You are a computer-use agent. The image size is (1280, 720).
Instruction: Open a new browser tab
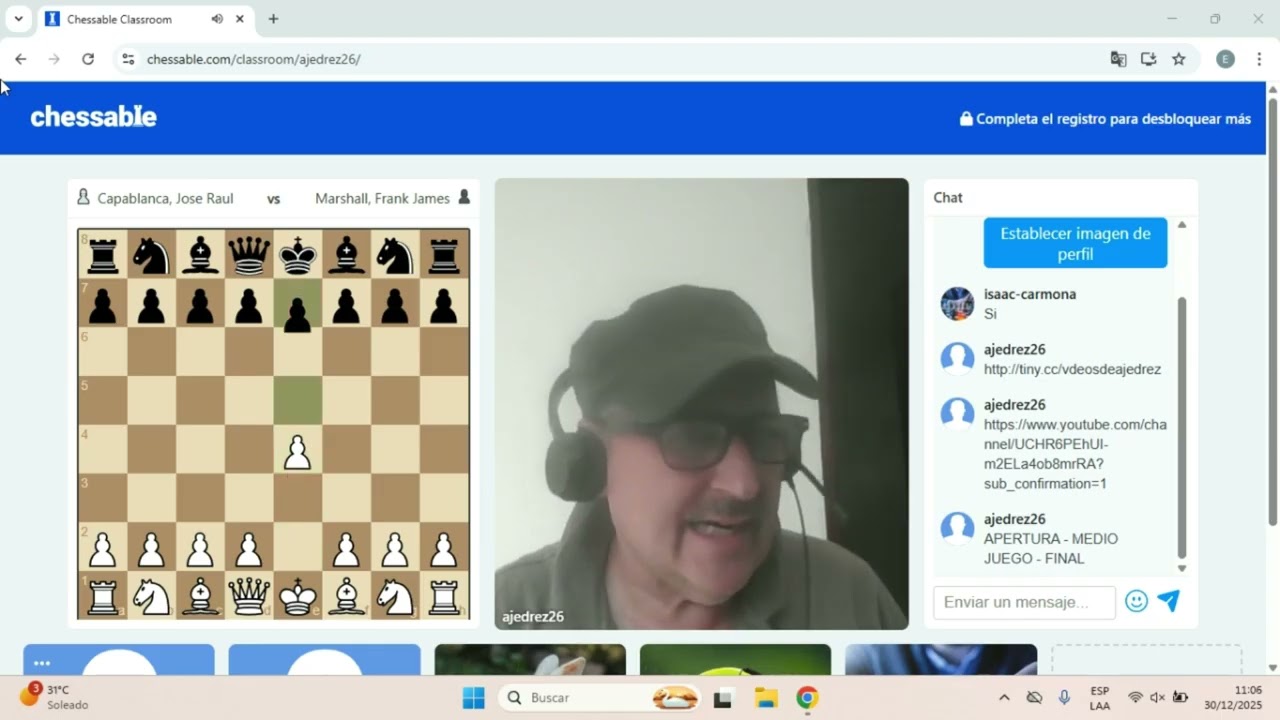[273, 19]
